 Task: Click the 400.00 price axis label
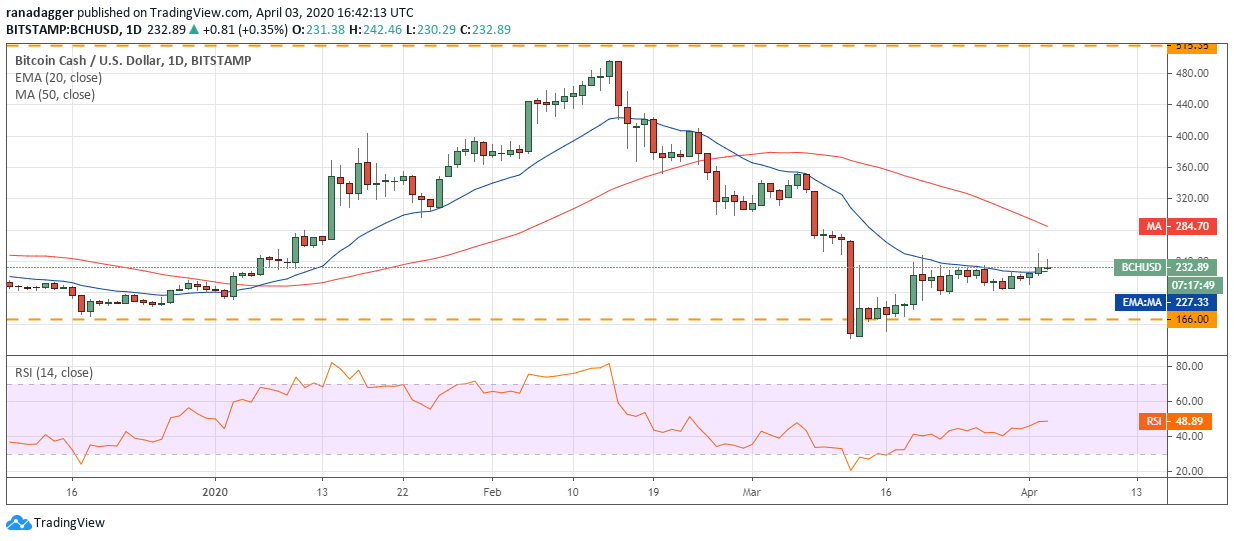point(1193,136)
